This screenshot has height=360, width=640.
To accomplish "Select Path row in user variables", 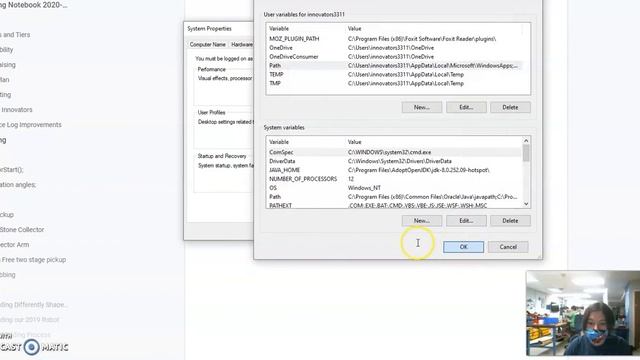I will point(394,66).
